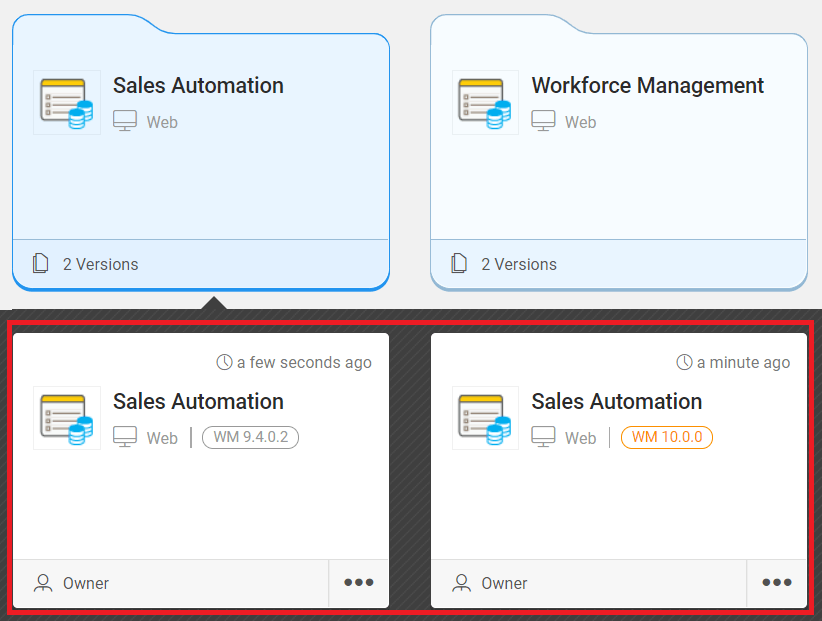Image resolution: width=822 pixels, height=621 pixels.
Task: Click the app icon on the WM 9.4.0.2 card
Action: (x=67, y=418)
